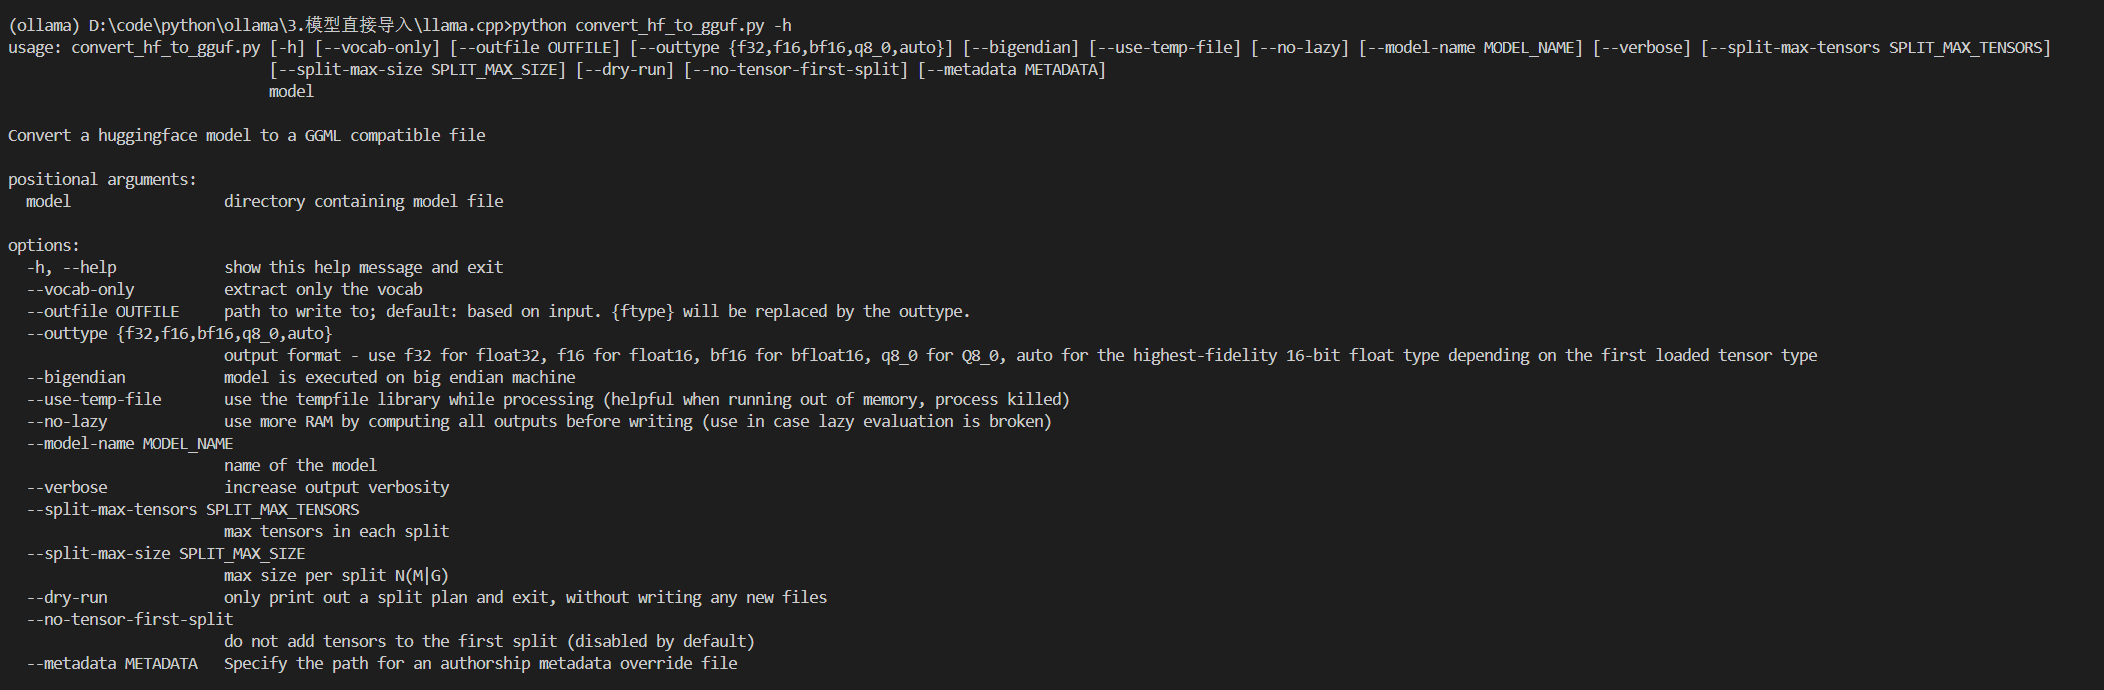This screenshot has width=2104, height=690.
Task: Click "--dry-run" in the options list
Action: 67,597
